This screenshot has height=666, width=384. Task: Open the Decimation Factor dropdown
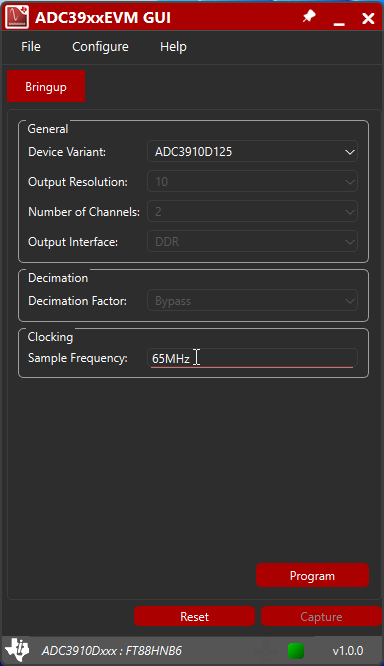(x=252, y=301)
